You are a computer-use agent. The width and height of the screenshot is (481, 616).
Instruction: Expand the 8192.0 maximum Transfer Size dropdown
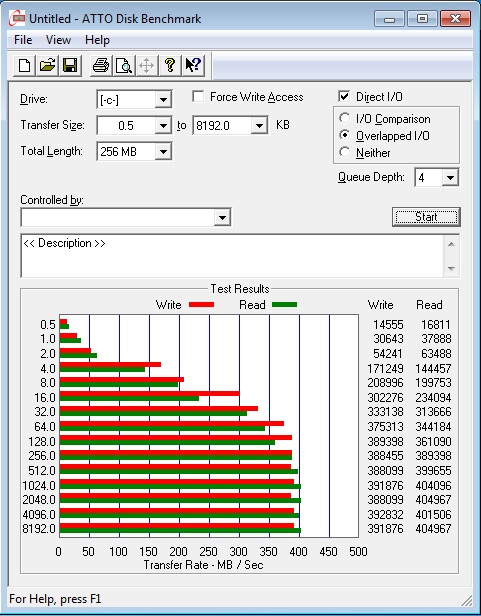(x=259, y=126)
